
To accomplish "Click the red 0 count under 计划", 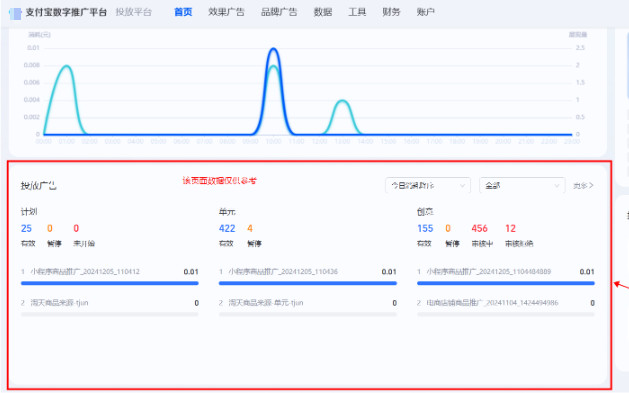I will coord(76,228).
